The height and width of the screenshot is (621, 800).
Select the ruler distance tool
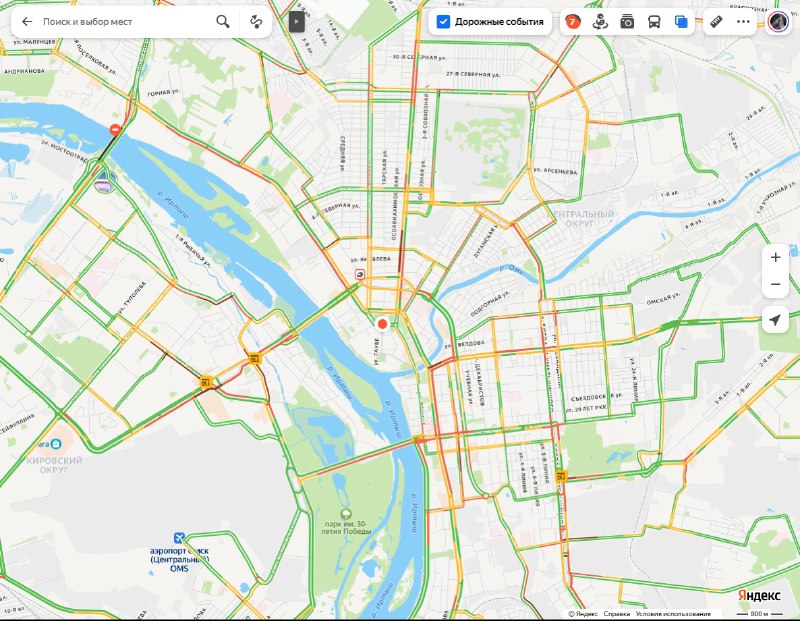point(716,21)
